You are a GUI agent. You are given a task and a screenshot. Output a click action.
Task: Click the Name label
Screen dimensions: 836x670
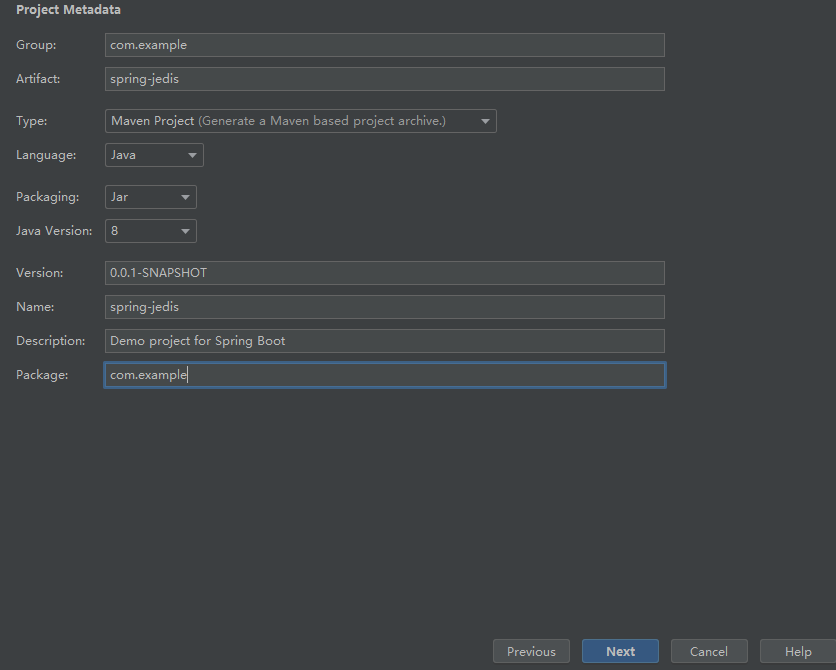click(x=35, y=307)
